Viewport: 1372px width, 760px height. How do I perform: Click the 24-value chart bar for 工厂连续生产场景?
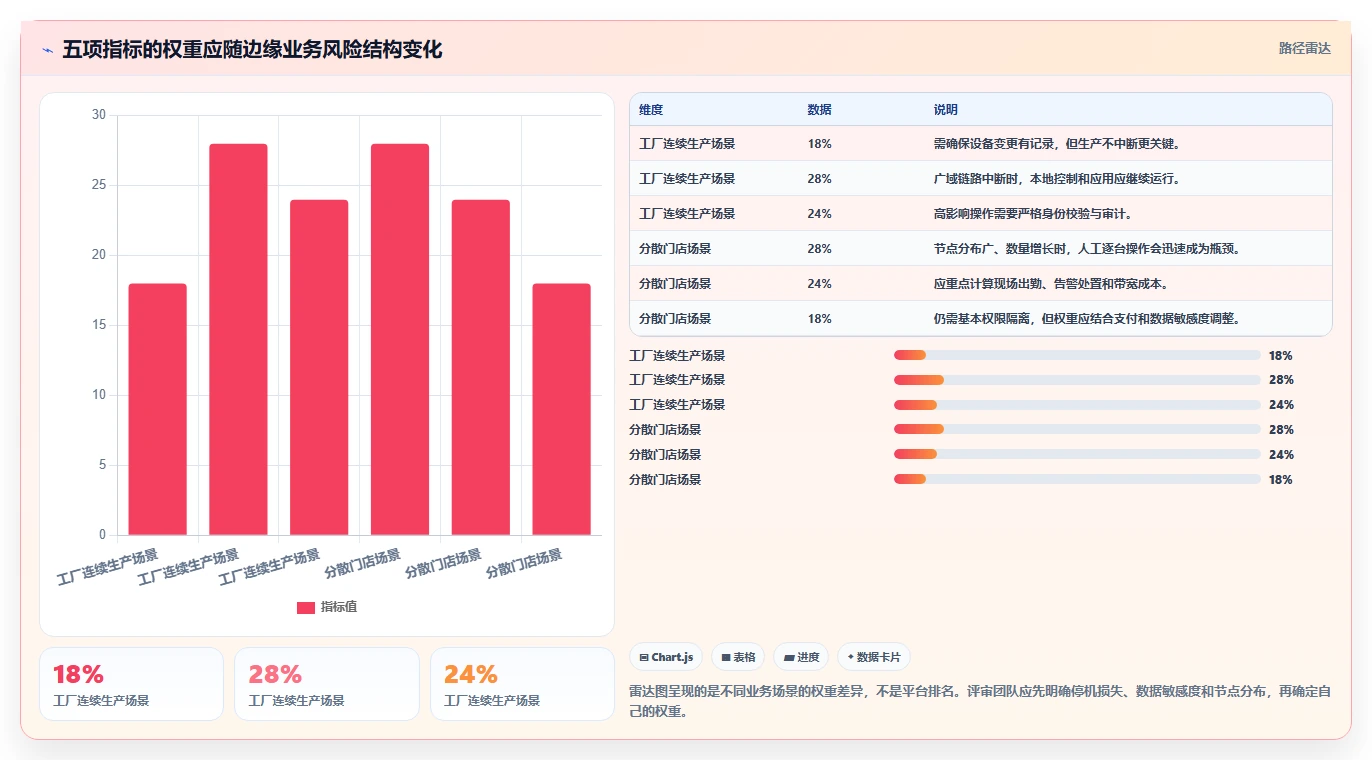click(319, 367)
